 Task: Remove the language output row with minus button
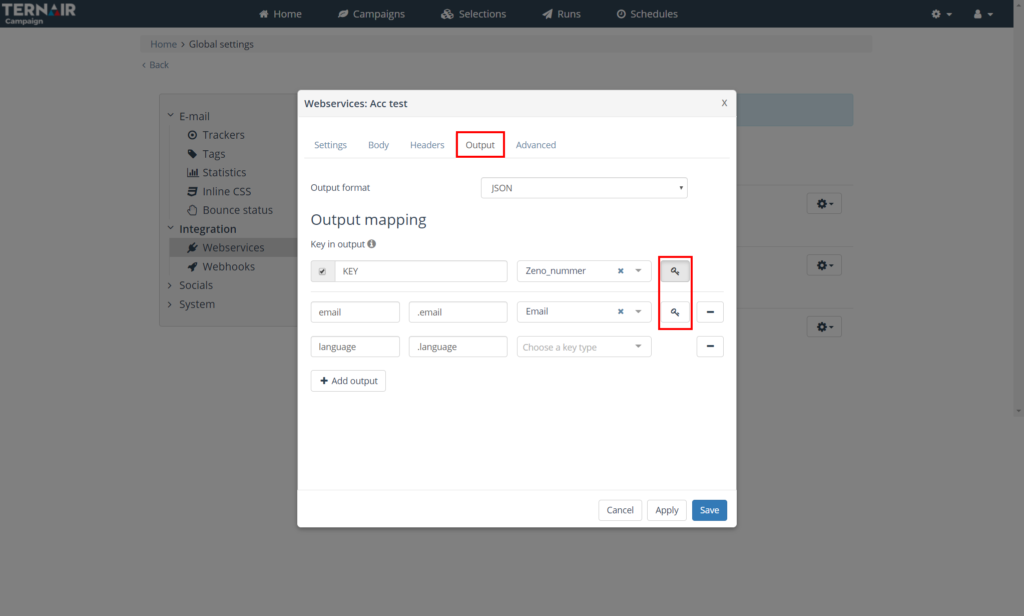coord(710,346)
